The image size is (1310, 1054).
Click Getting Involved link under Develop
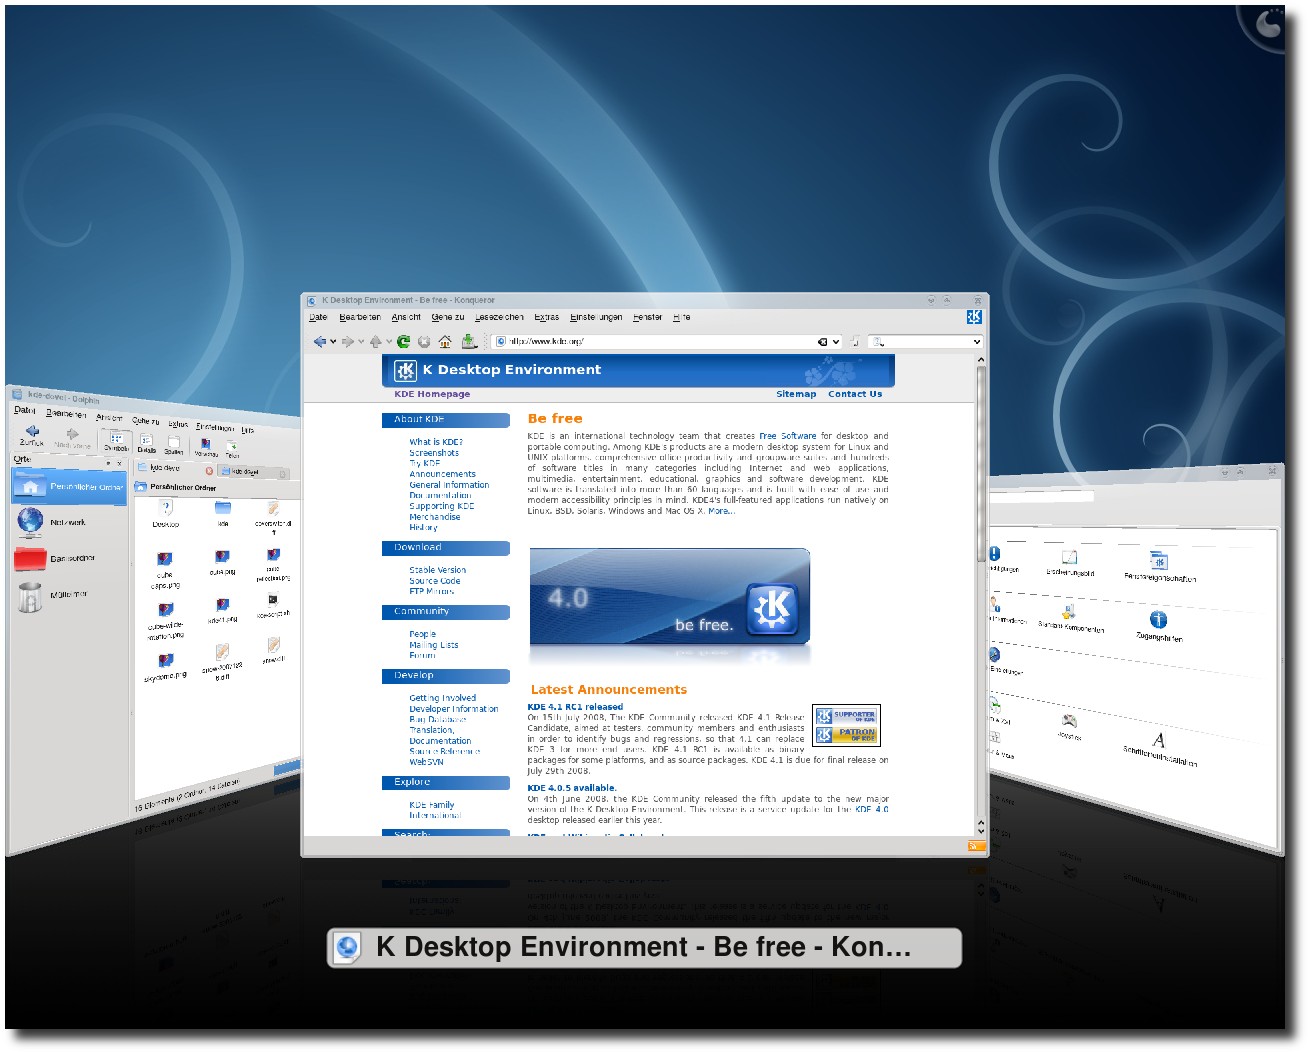443,698
